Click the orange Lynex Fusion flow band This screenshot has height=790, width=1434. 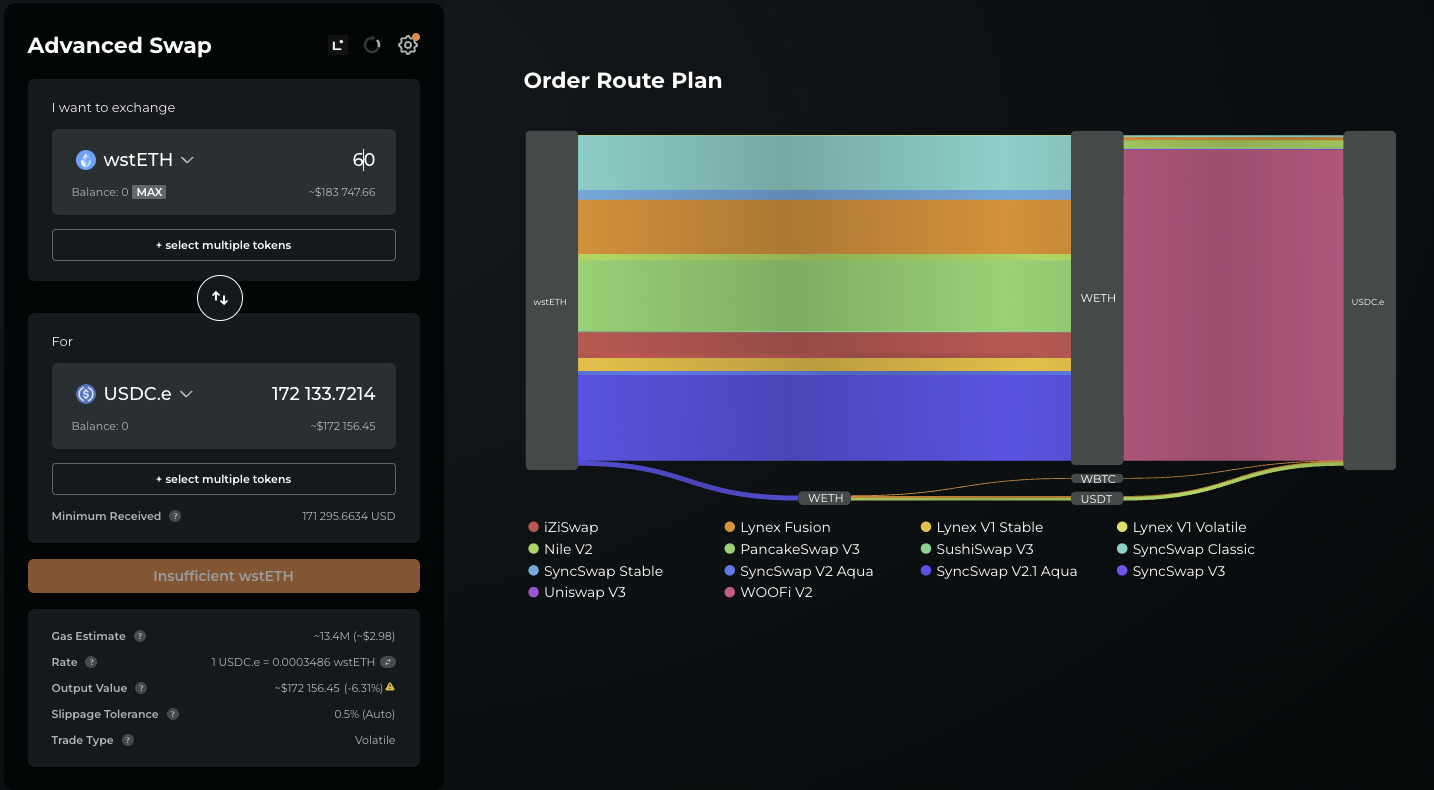tap(824, 227)
